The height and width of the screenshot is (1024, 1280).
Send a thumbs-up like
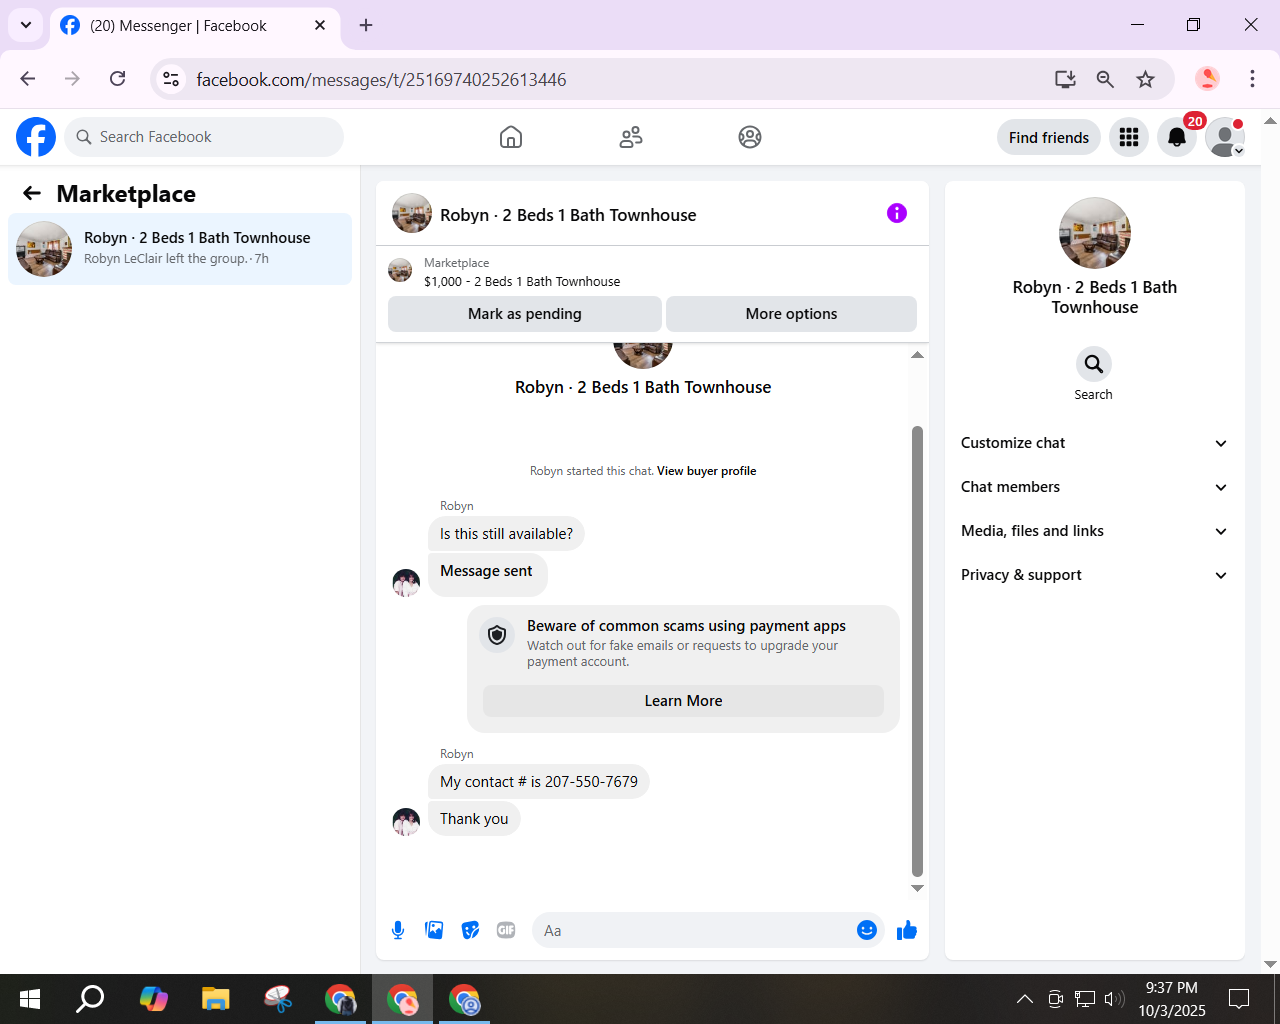click(x=907, y=931)
